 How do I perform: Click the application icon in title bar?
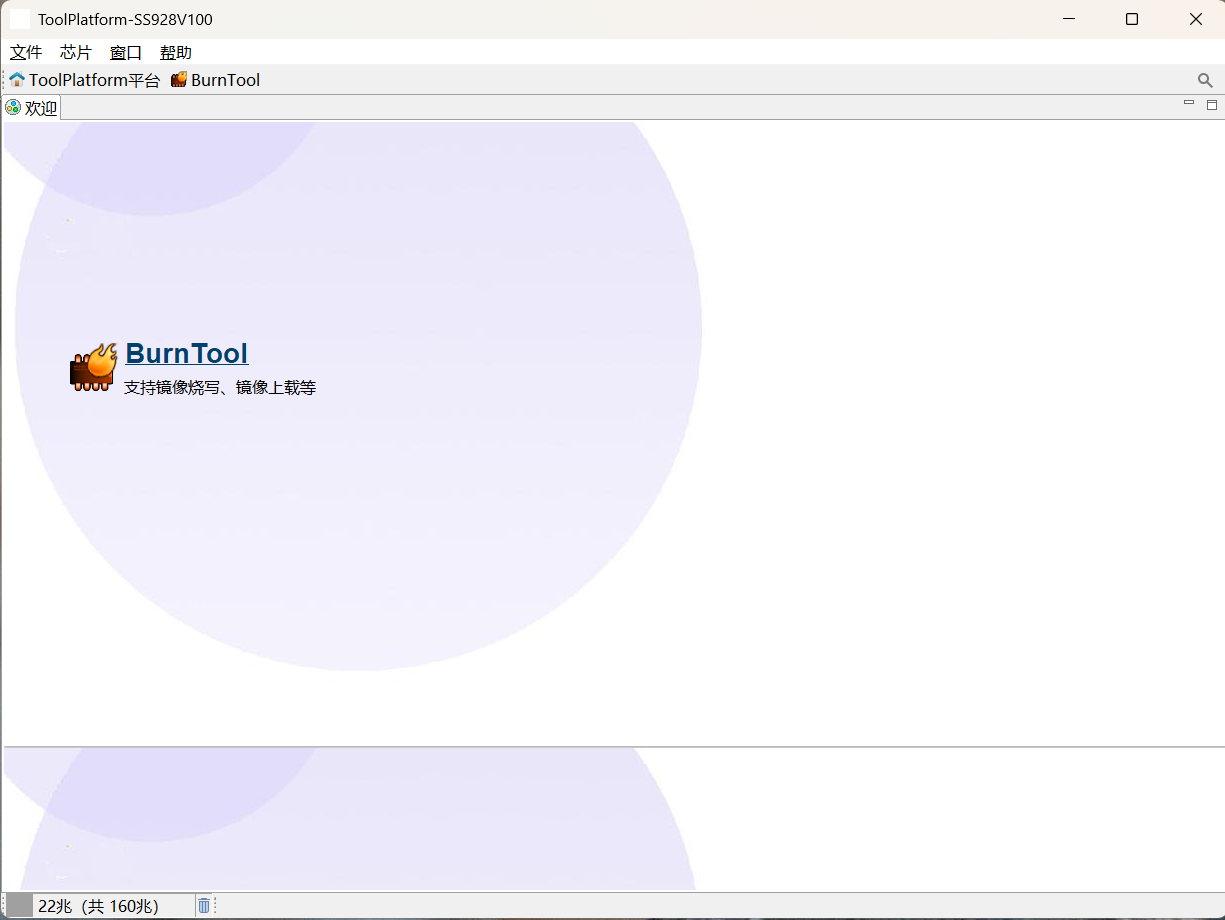point(20,19)
